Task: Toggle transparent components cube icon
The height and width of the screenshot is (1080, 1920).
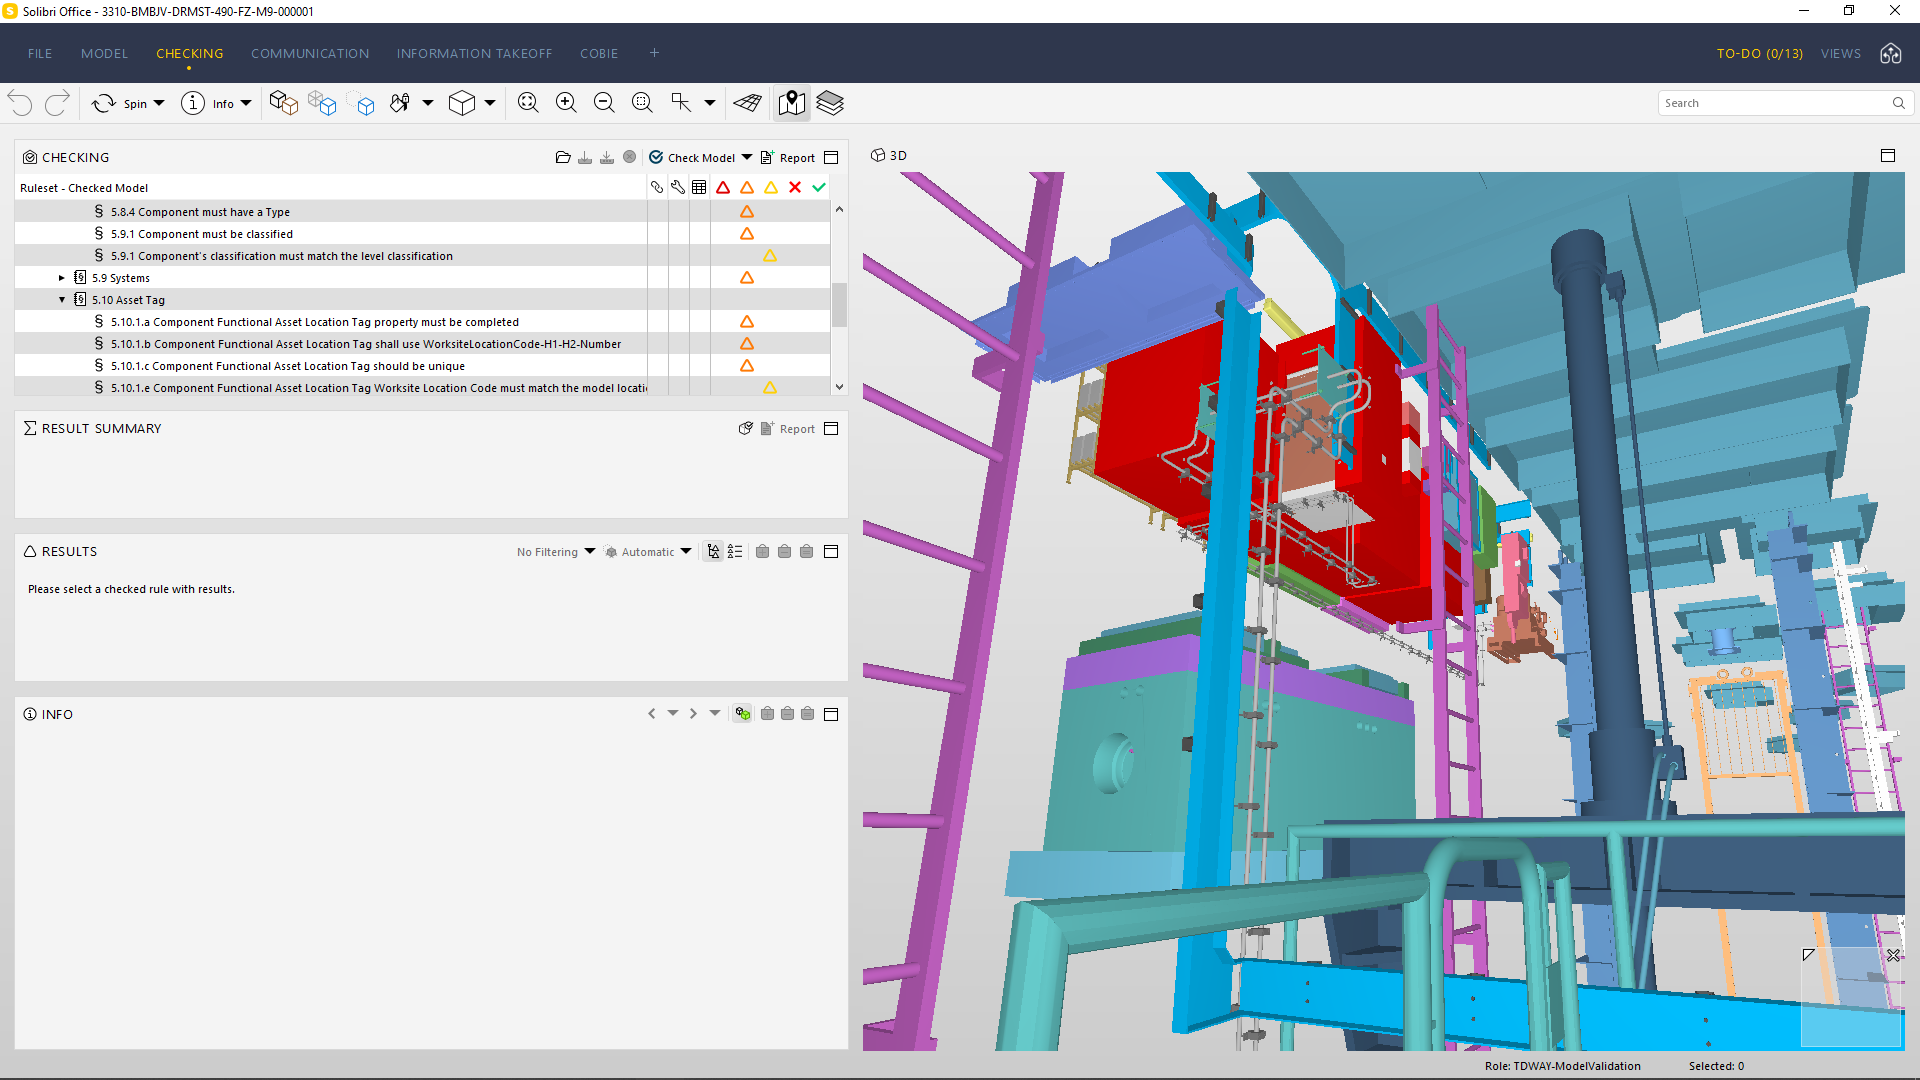Action: click(x=321, y=103)
